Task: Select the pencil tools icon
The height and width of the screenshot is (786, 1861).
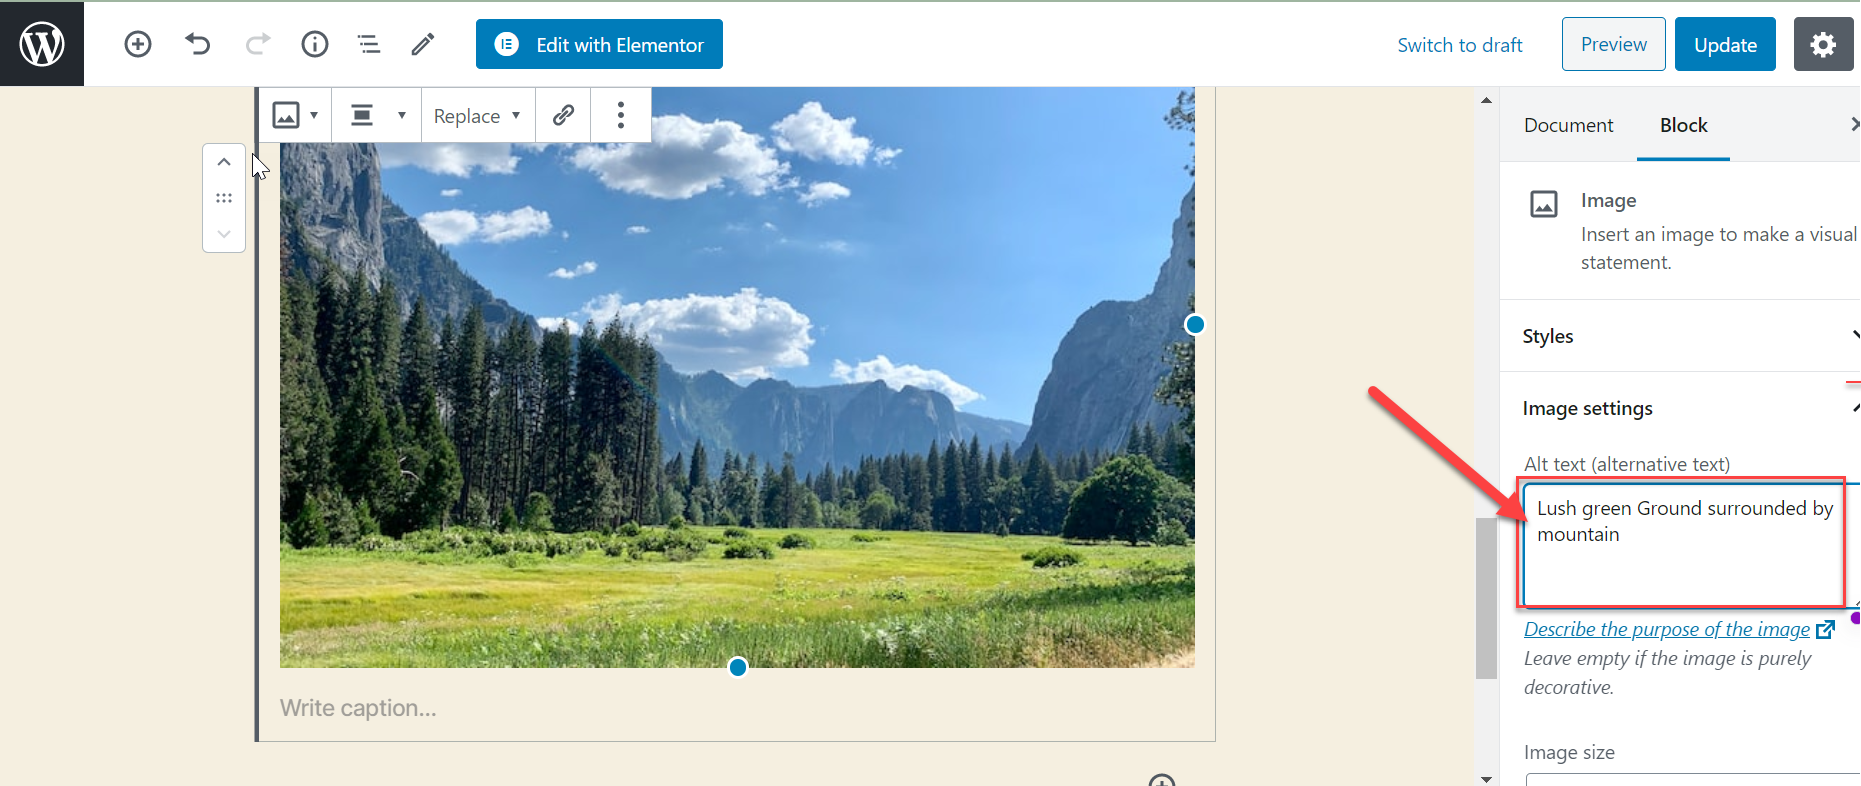Action: (423, 44)
